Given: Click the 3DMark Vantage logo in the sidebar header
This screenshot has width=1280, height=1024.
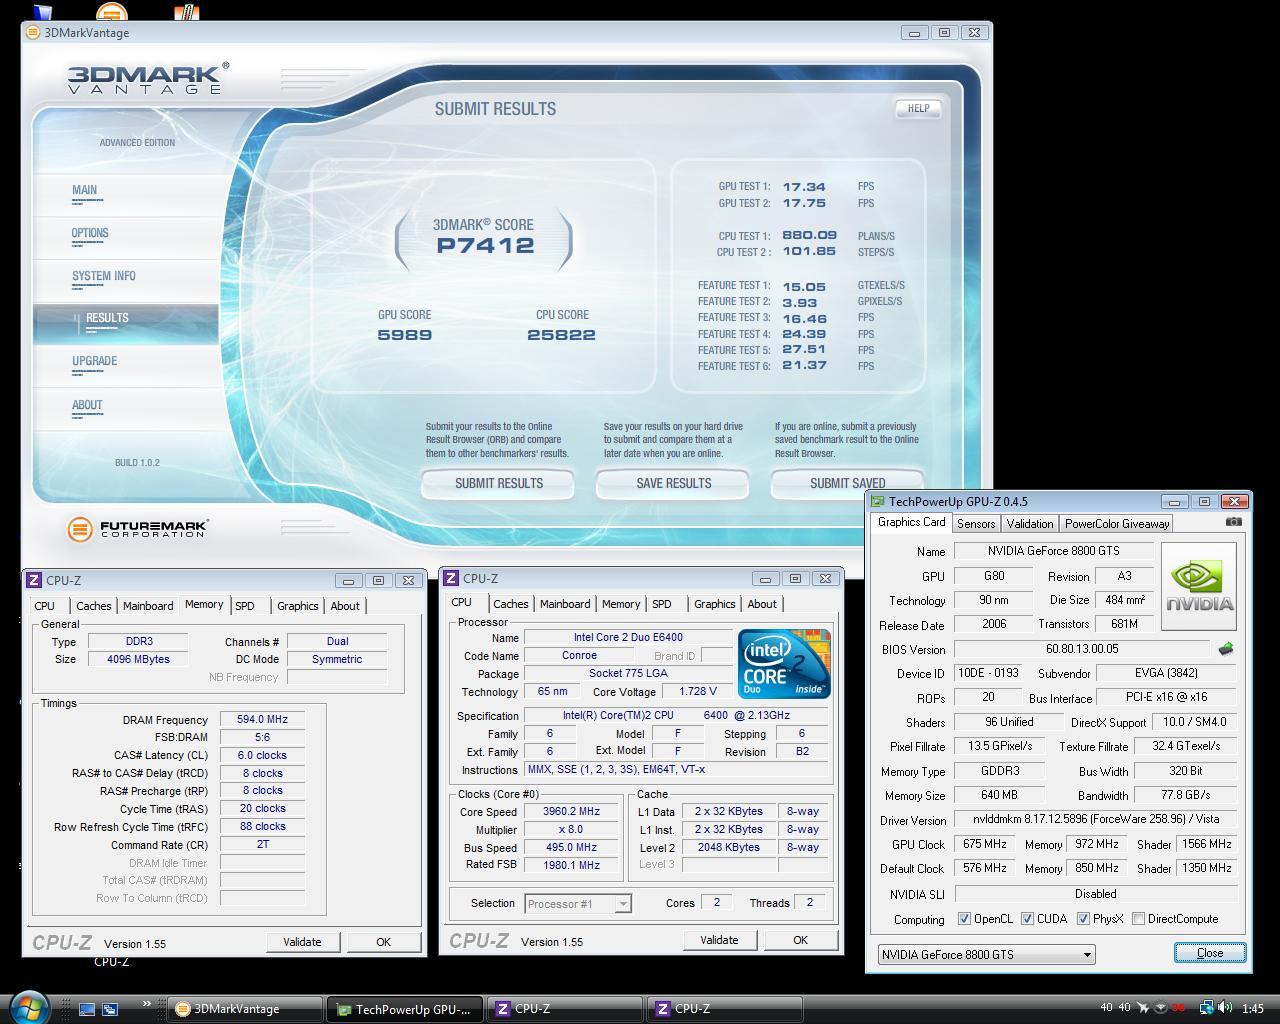Looking at the screenshot, I should point(148,79).
